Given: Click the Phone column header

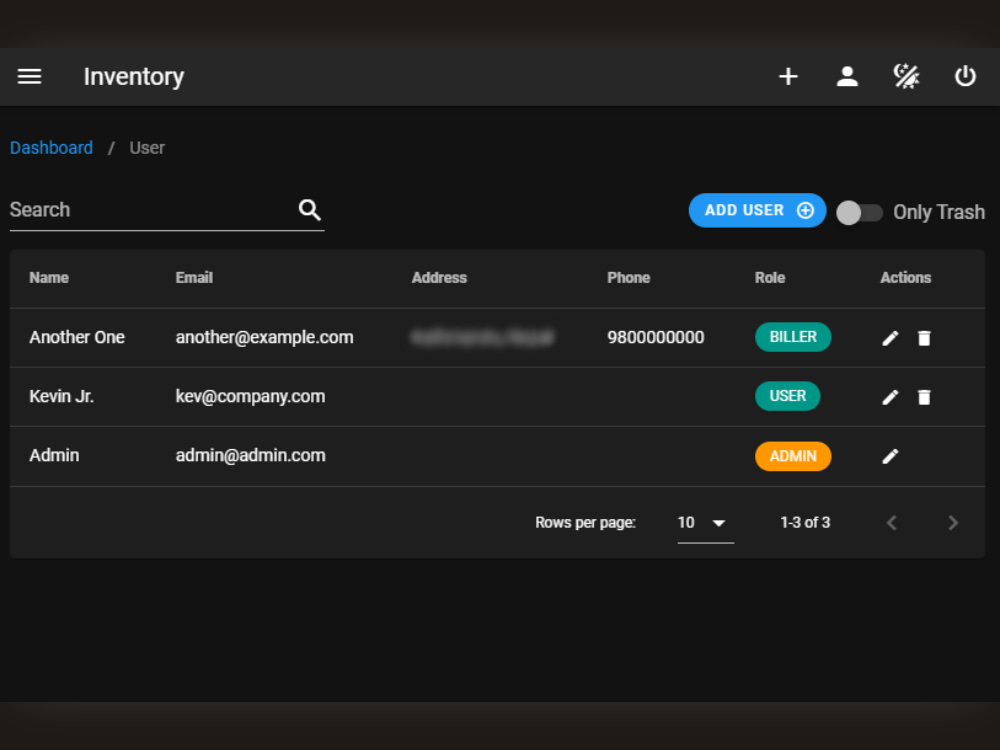Looking at the screenshot, I should pos(628,278).
